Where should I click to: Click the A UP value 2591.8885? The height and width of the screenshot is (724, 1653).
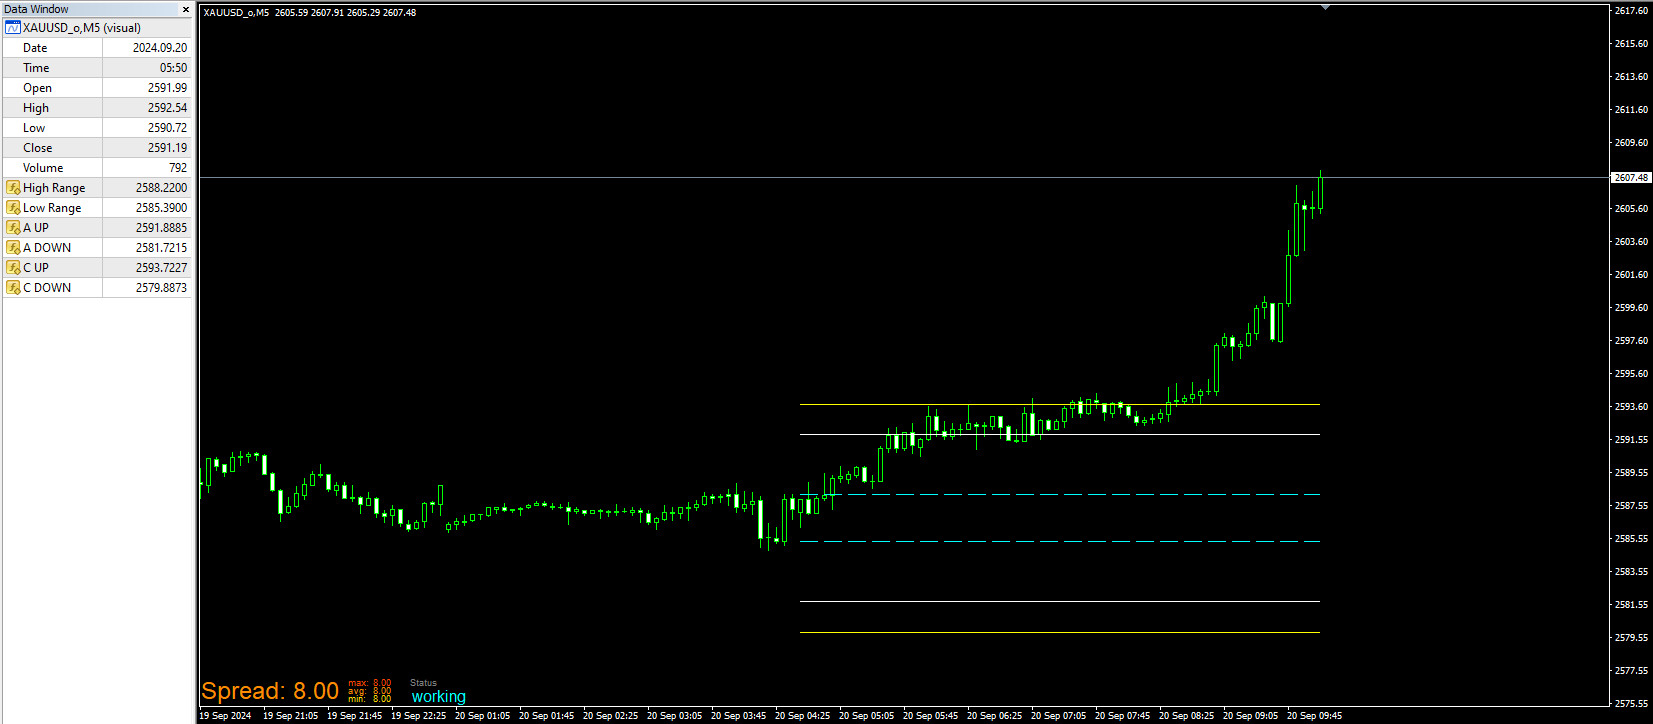161,228
